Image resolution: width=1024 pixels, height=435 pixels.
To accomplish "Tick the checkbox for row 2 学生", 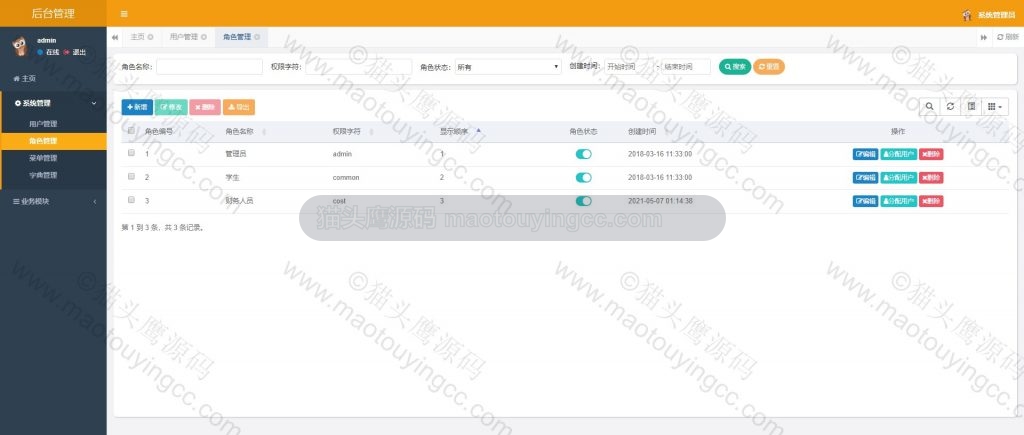I will click(131, 176).
